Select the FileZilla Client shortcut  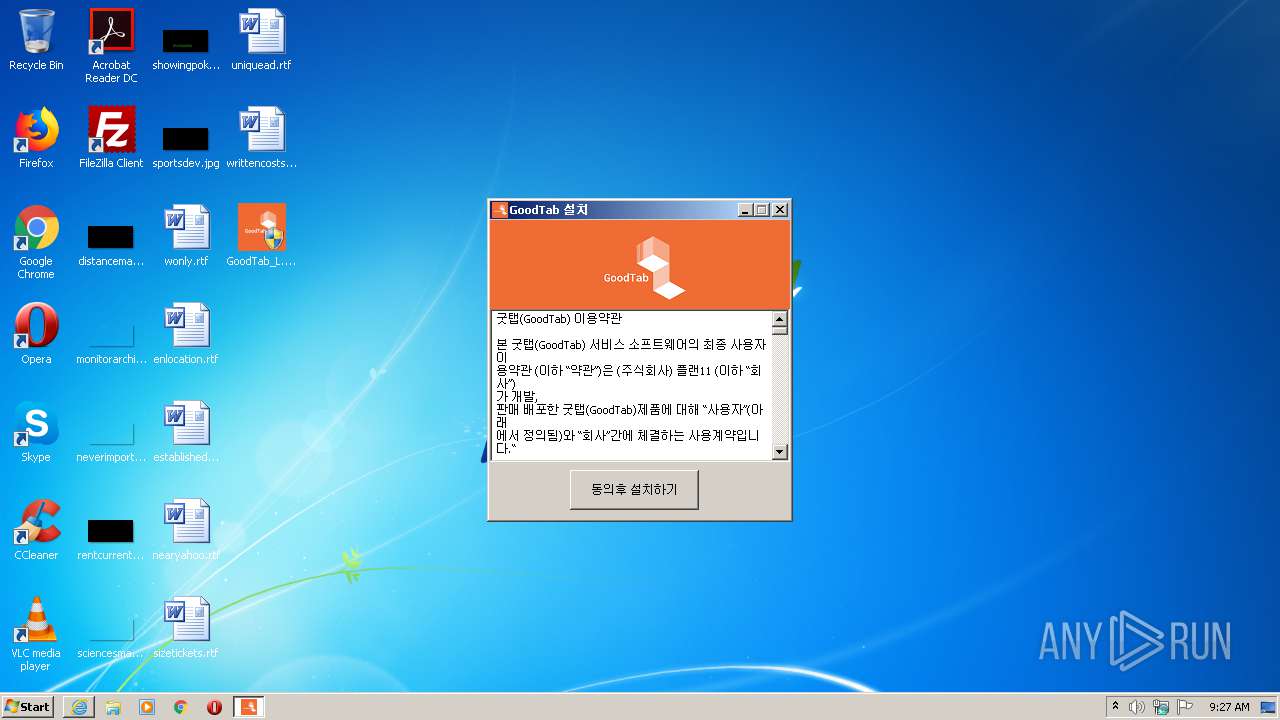click(111, 138)
